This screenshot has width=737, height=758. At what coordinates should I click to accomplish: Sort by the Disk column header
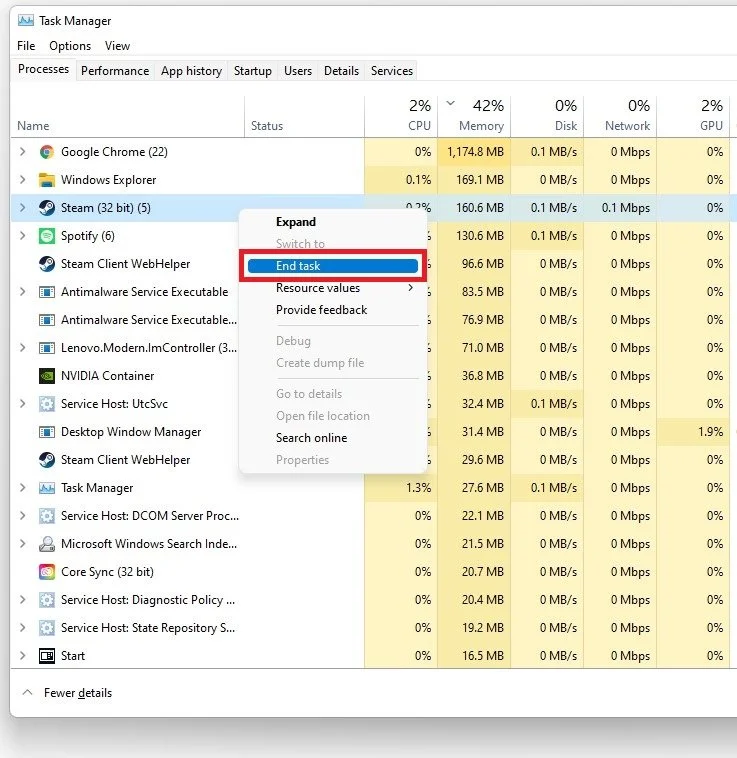tap(547, 117)
